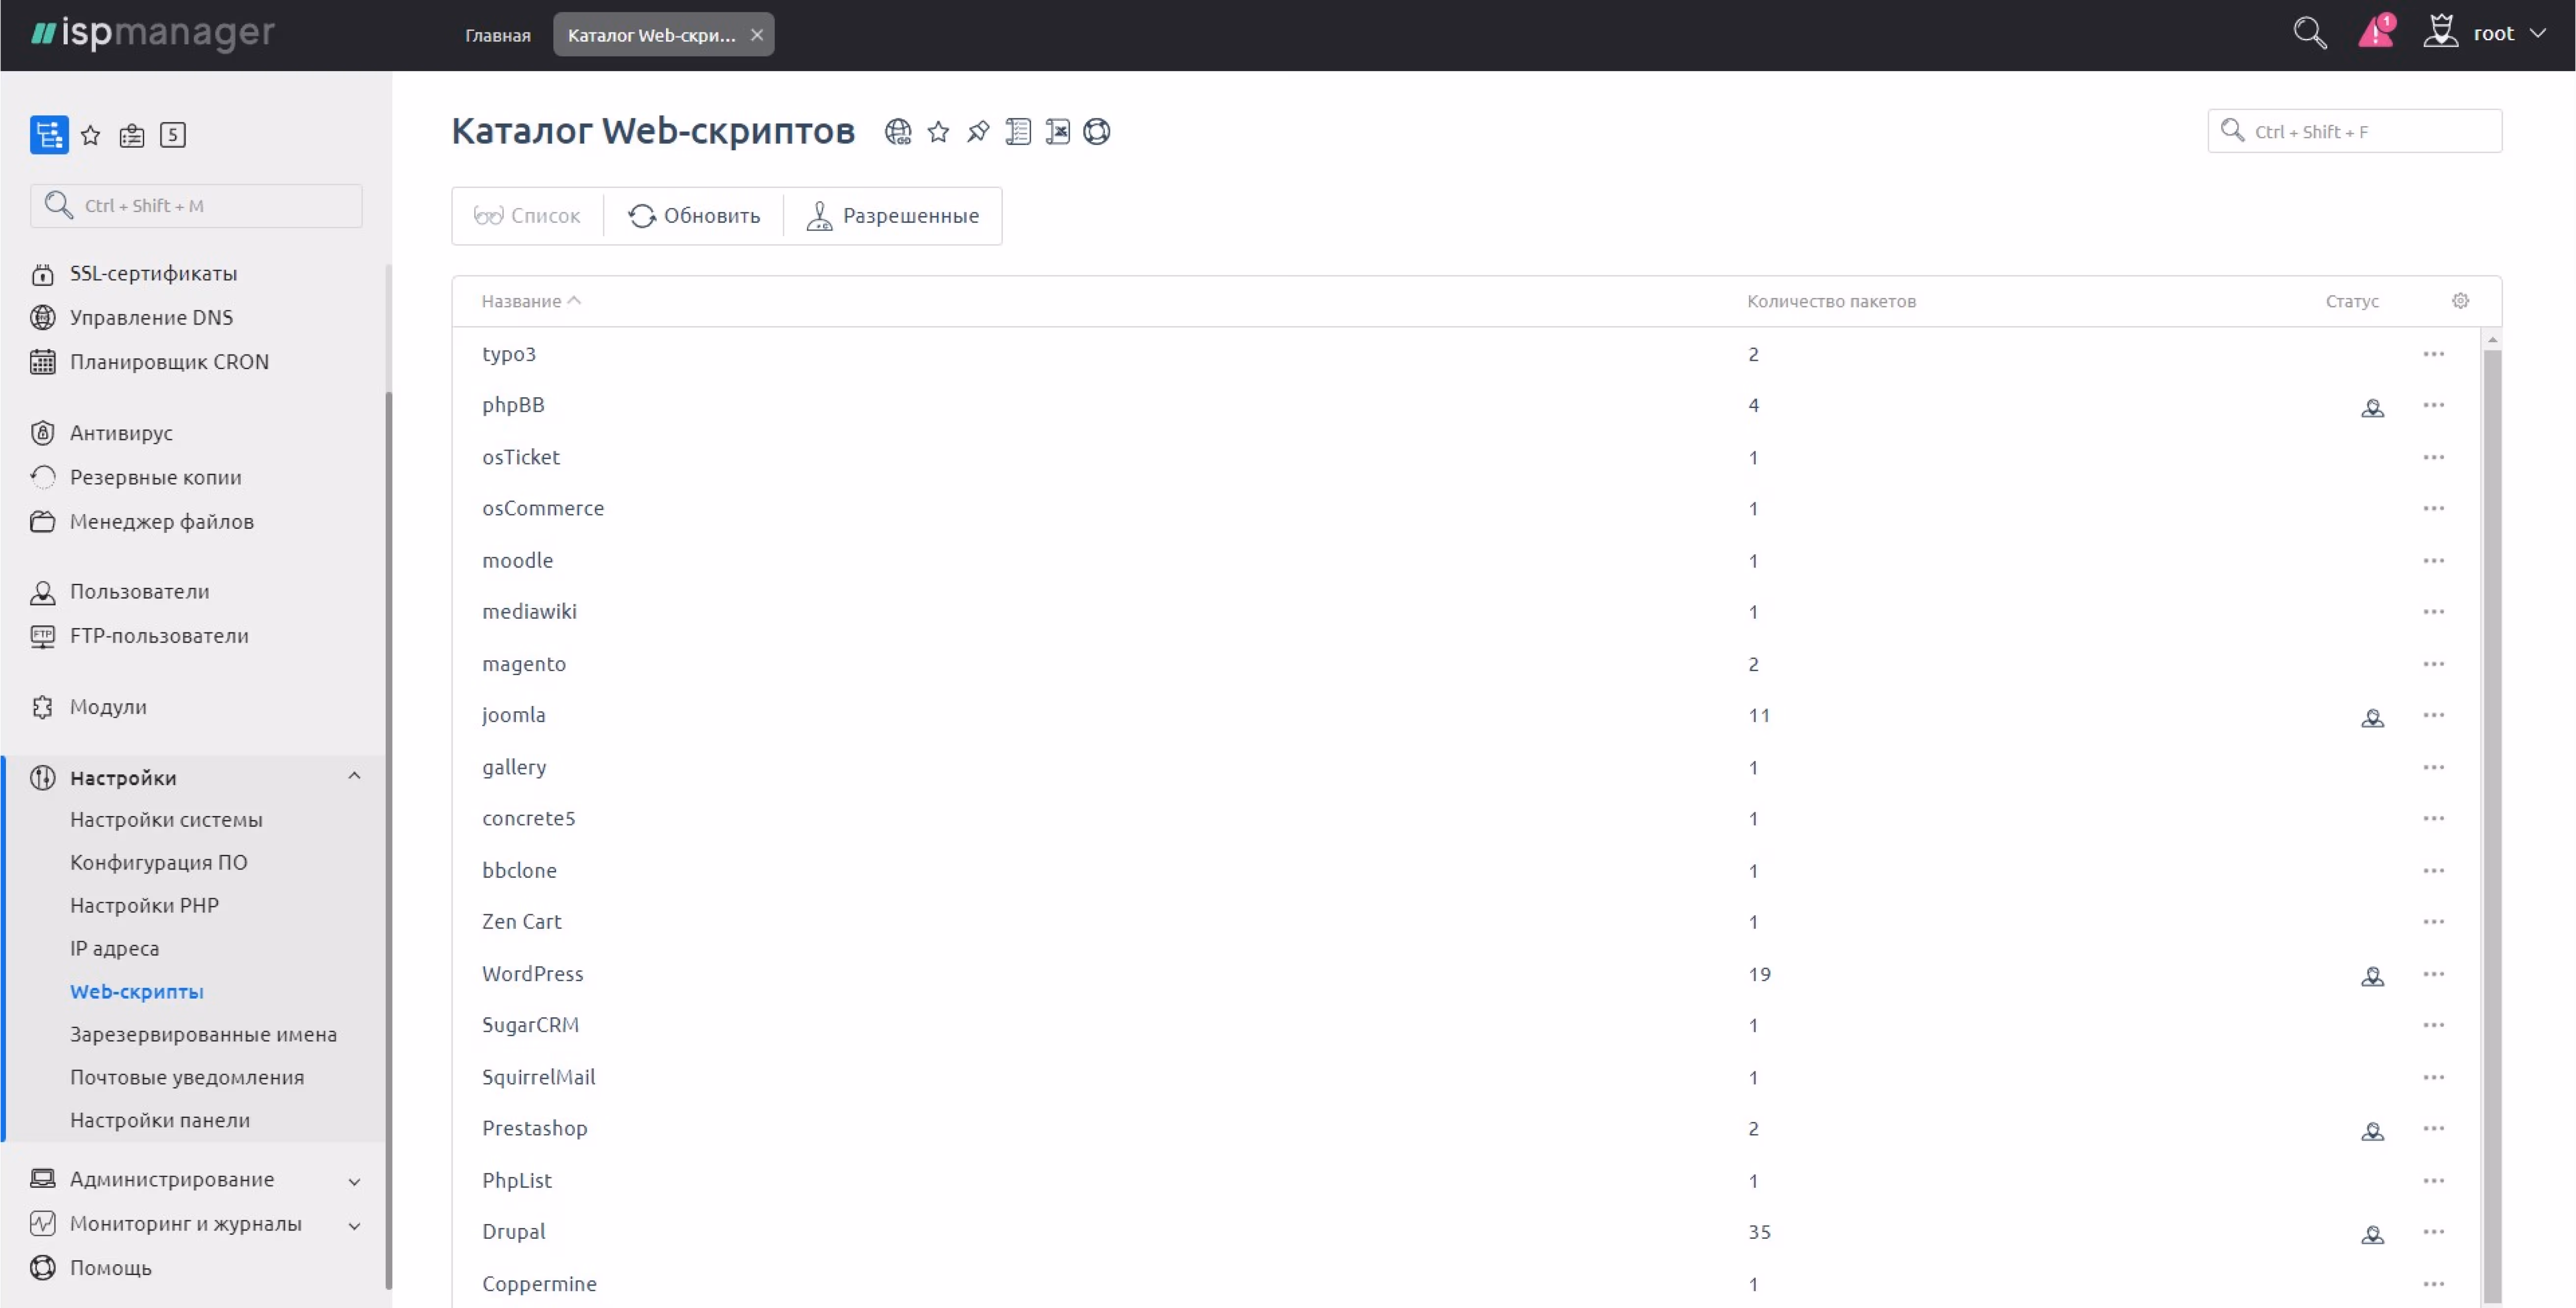The image size is (2576, 1308).
Task: Toggle Список view mode
Action: (527, 215)
